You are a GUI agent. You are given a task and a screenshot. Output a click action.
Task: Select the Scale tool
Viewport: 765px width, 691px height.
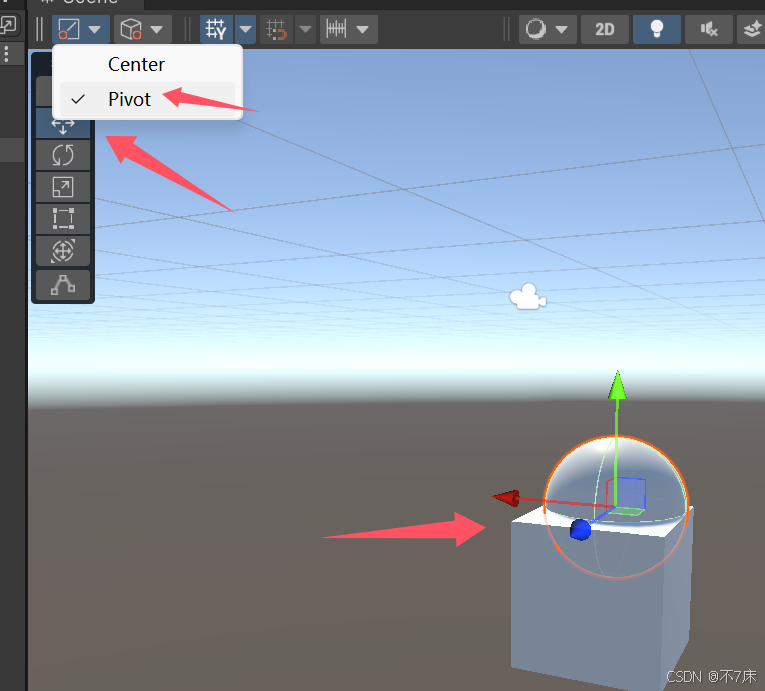coord(63,187)
